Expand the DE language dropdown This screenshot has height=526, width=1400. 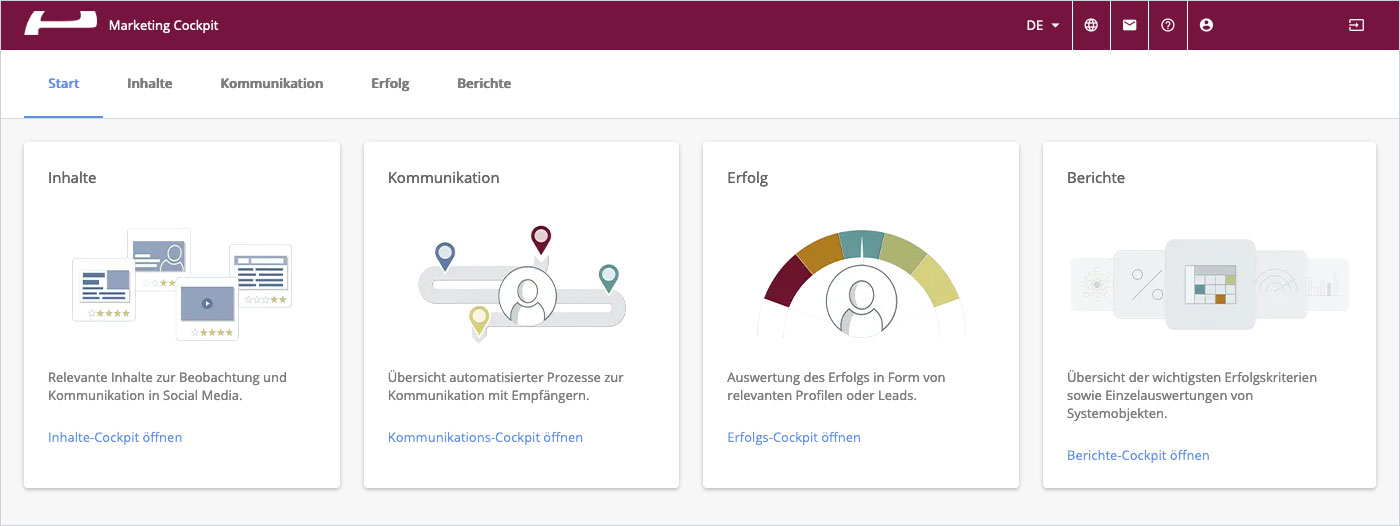coord(1042,25)
